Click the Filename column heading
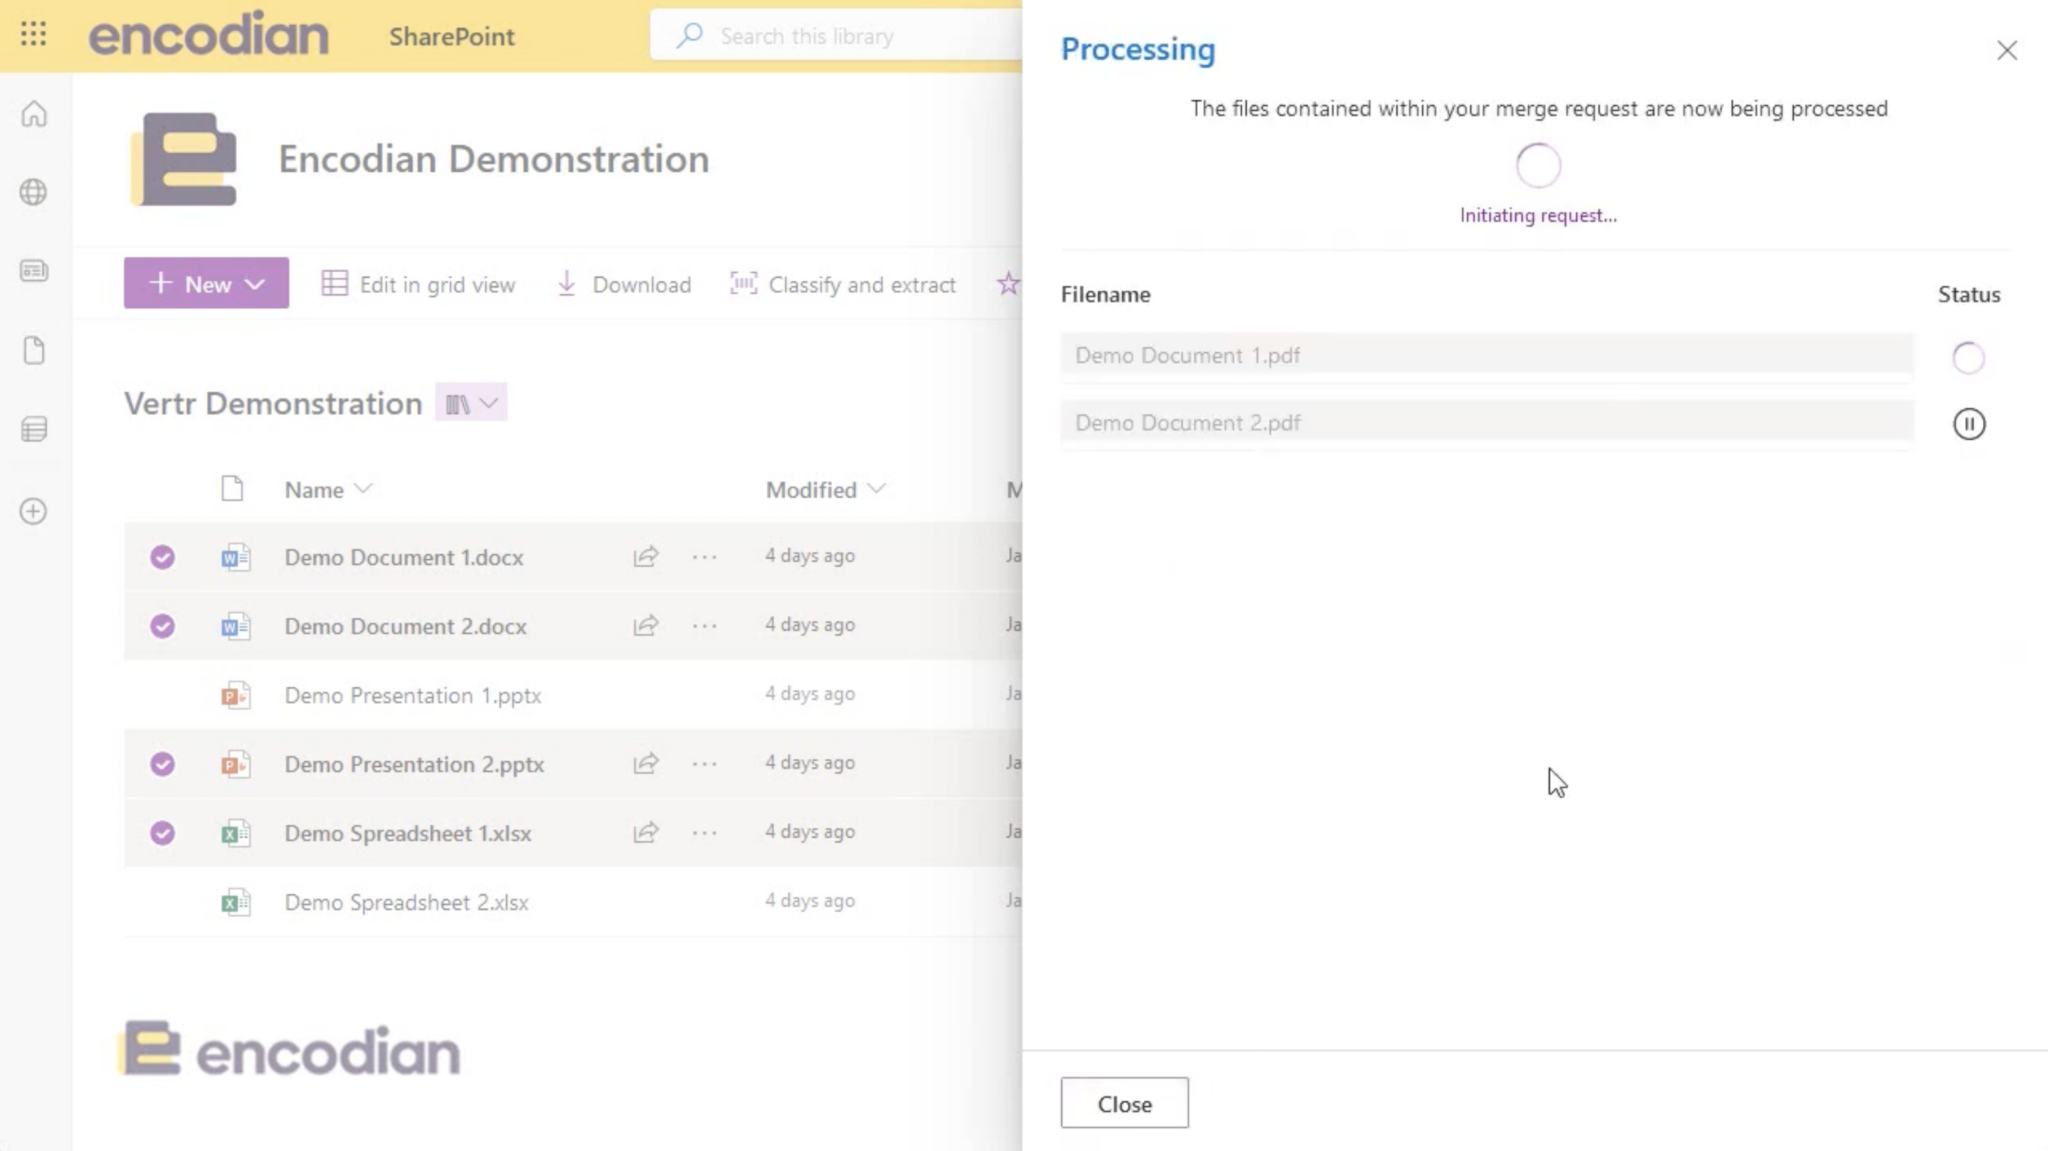This screenshot has width=2048, height=1151. [x=1105, y=294]
